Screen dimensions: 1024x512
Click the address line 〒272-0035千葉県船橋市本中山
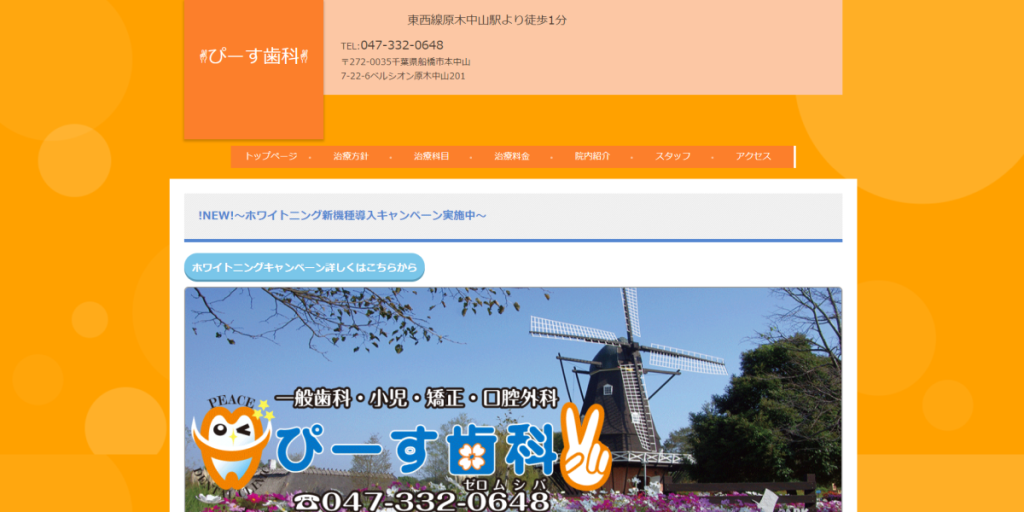tap(406, 62)
